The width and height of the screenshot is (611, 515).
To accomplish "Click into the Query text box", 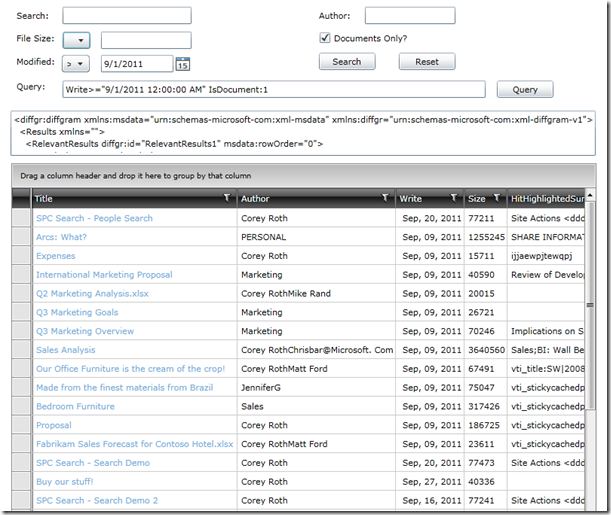I will tap(274, 89).
